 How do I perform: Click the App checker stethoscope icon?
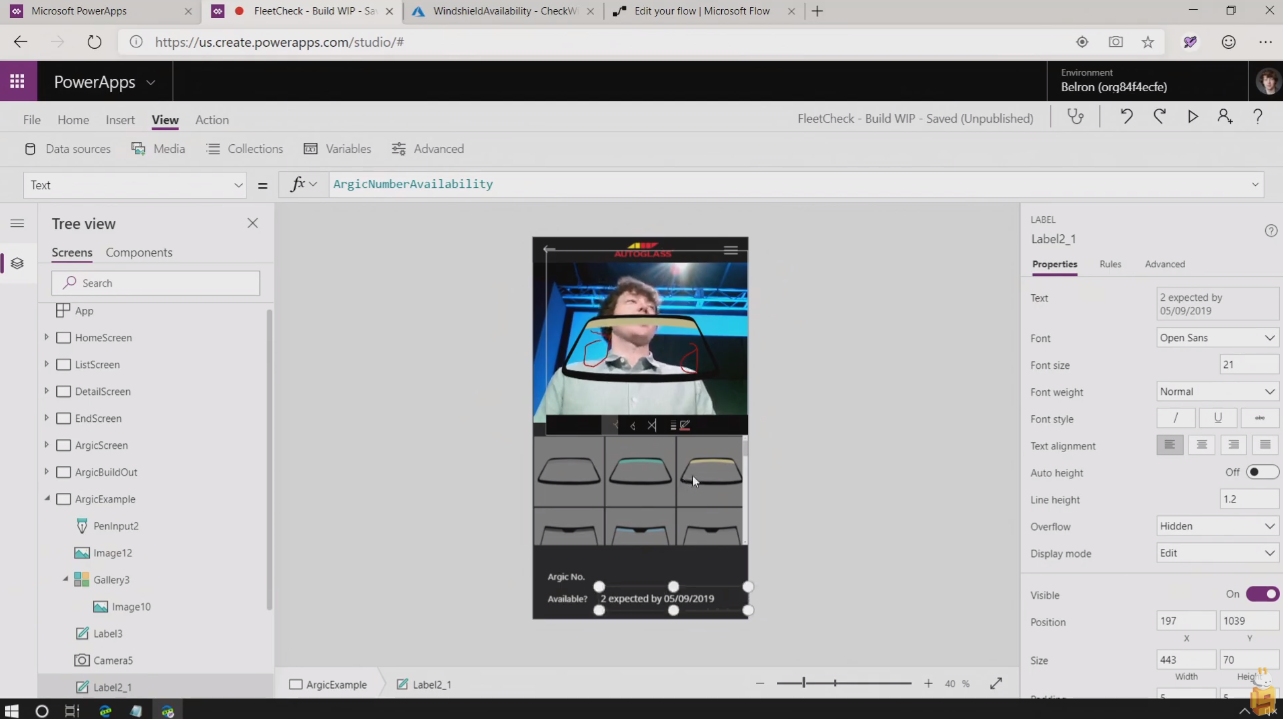point(1076,117)
